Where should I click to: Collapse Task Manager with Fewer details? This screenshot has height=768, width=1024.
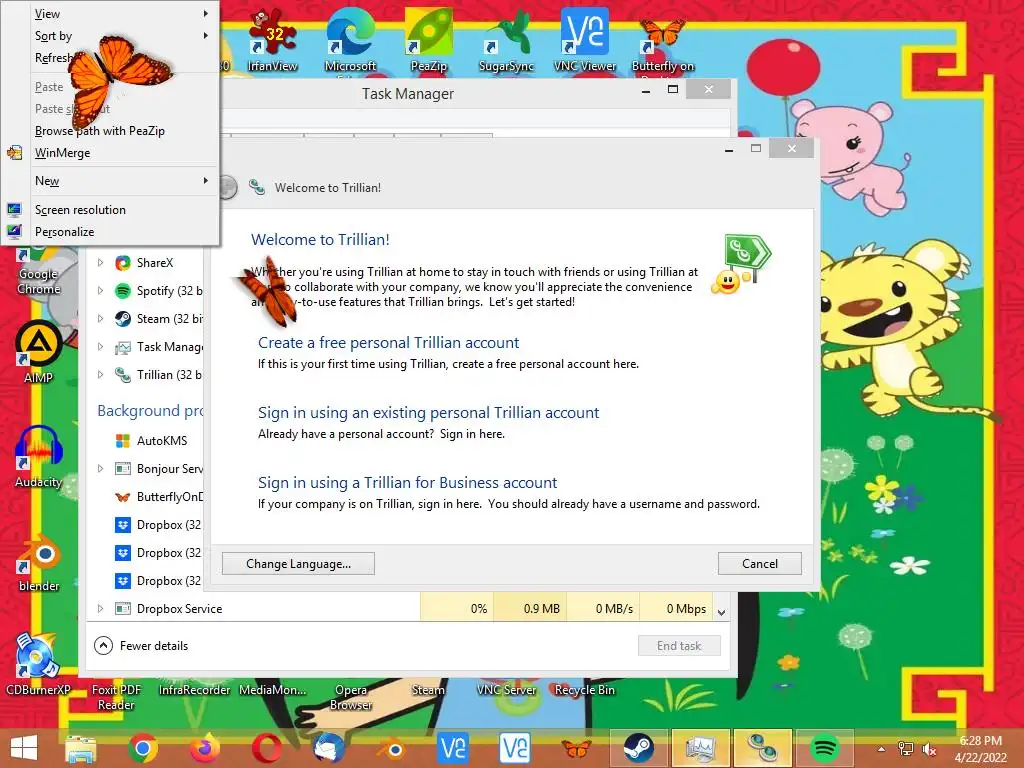coord(141,646)
